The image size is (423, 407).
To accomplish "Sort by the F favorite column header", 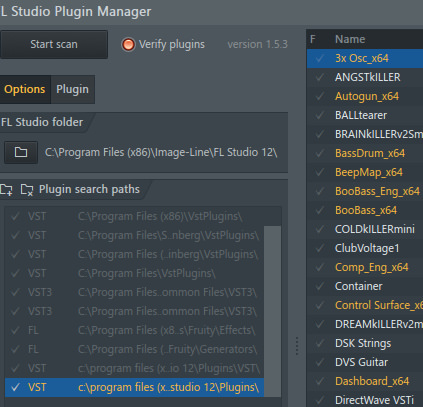I will coord(313,39).
